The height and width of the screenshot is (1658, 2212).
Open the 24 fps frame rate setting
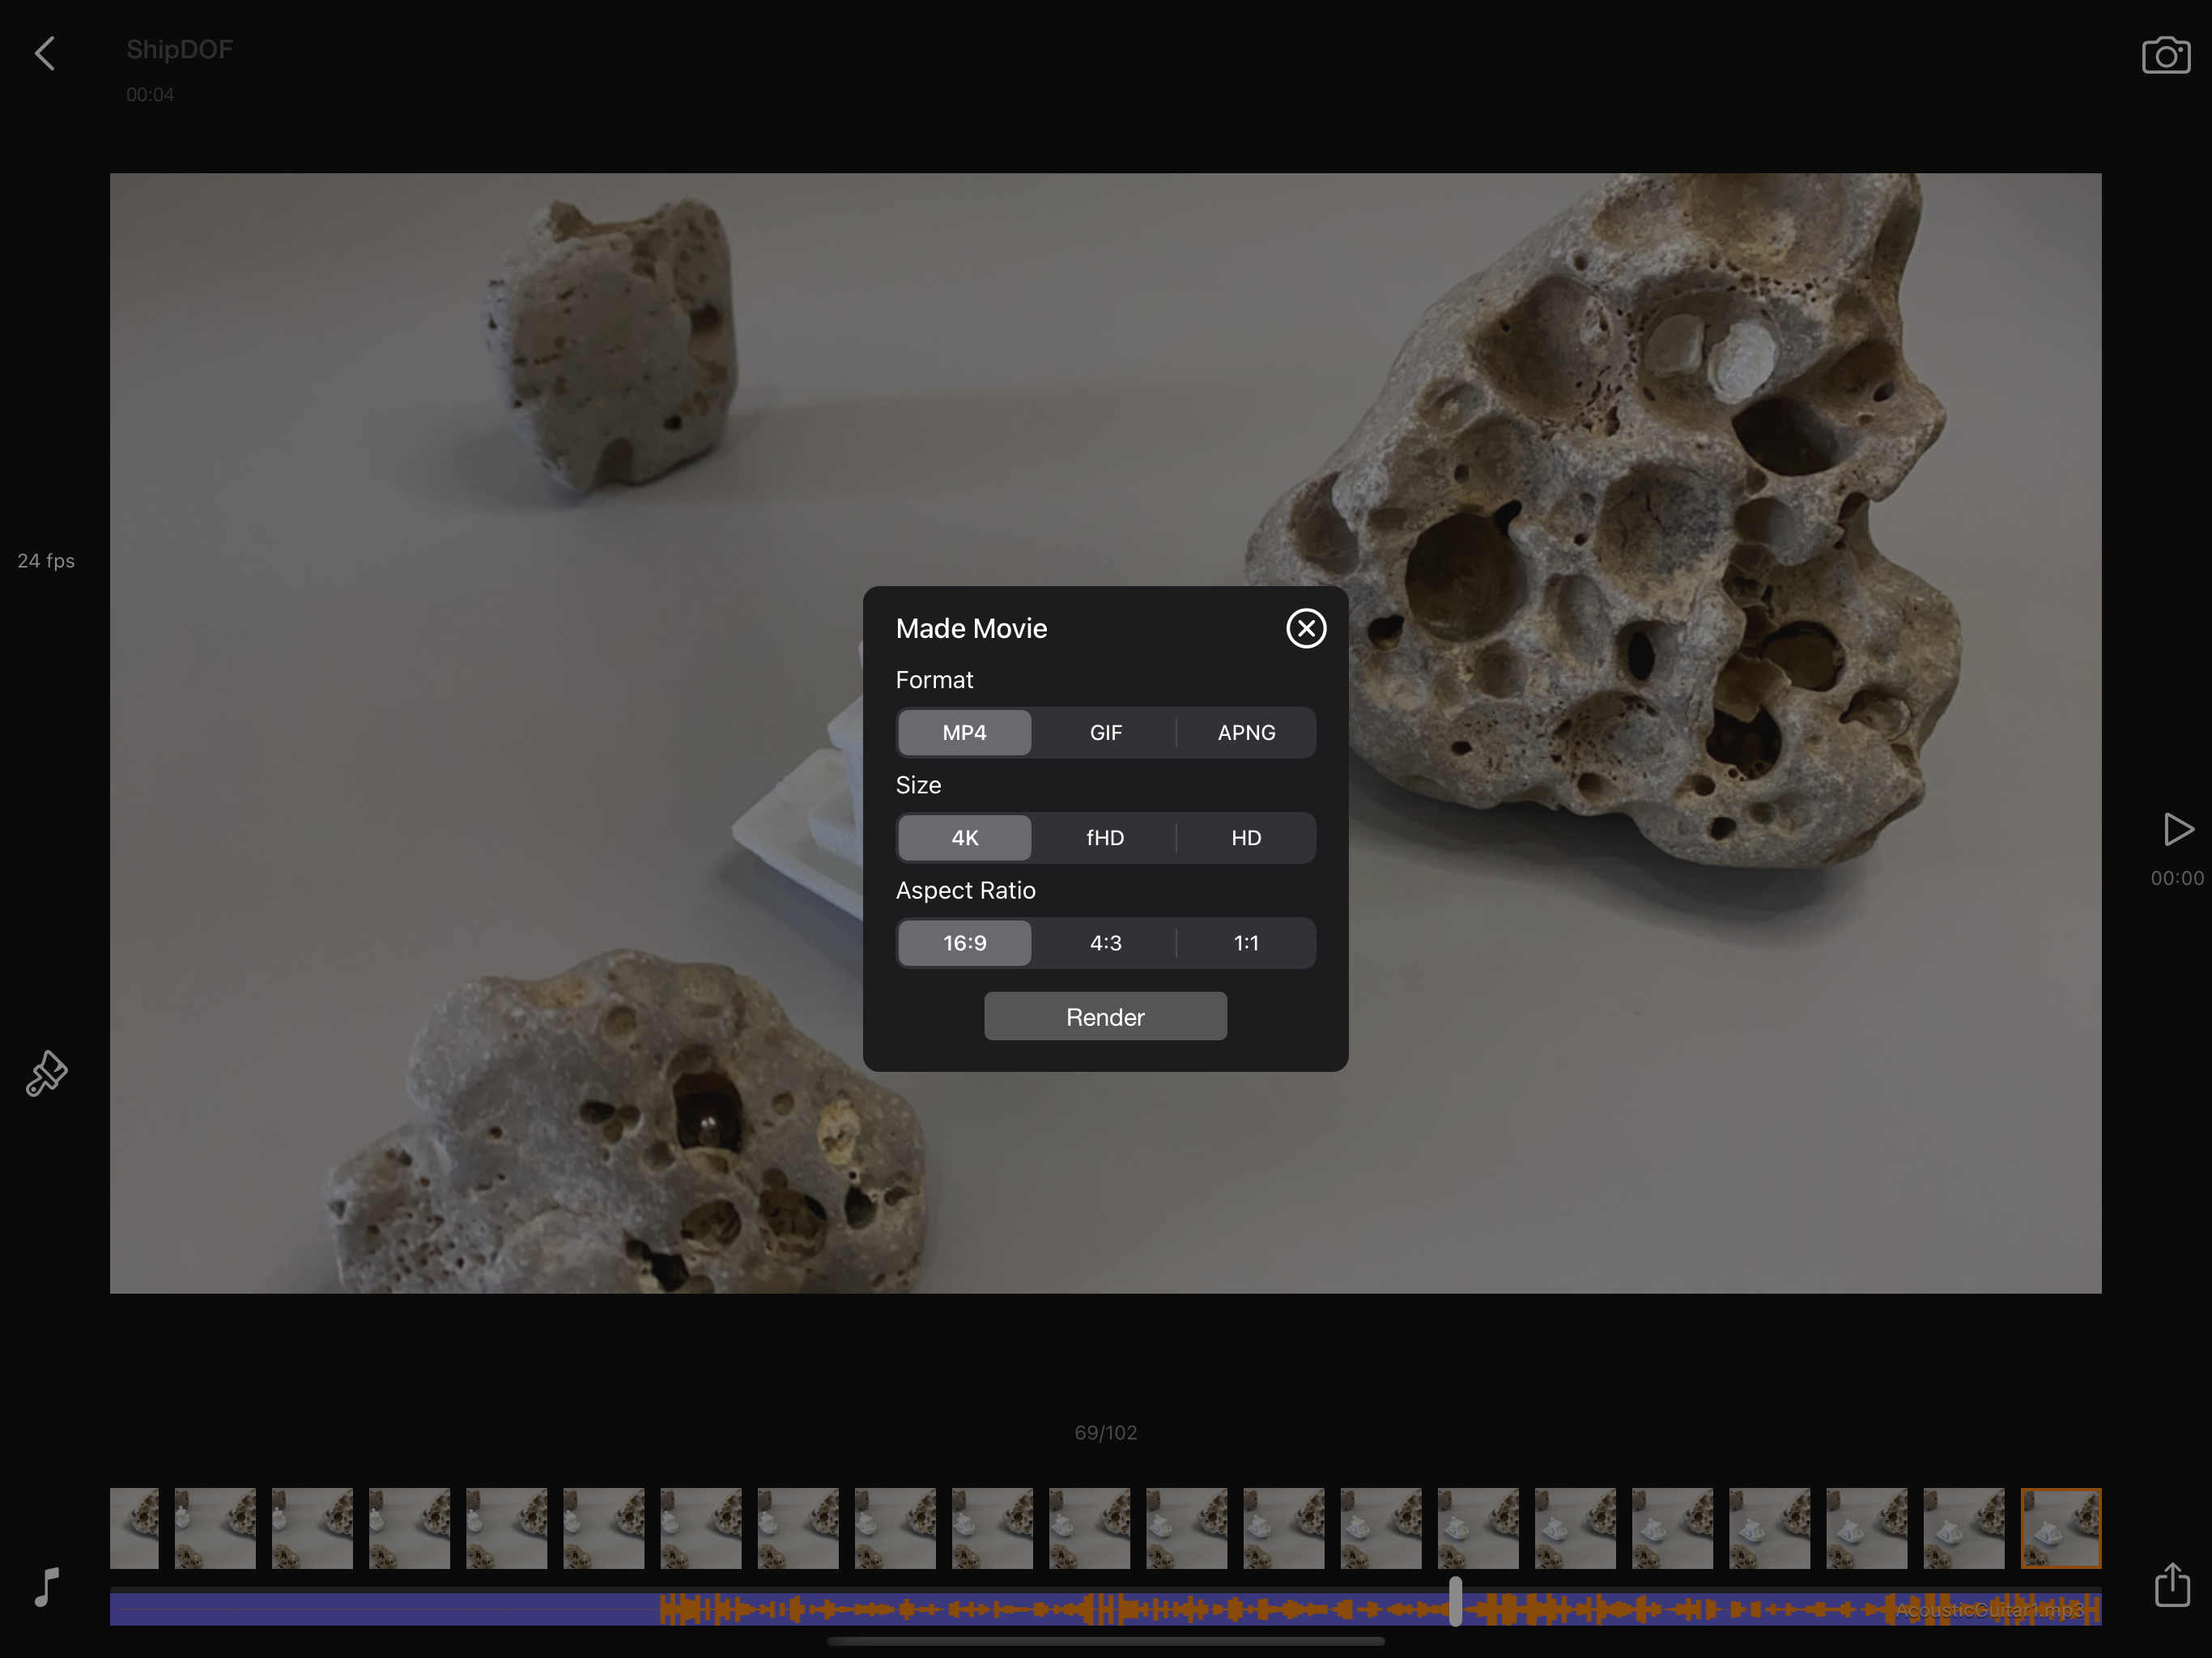tap(46, 561)
